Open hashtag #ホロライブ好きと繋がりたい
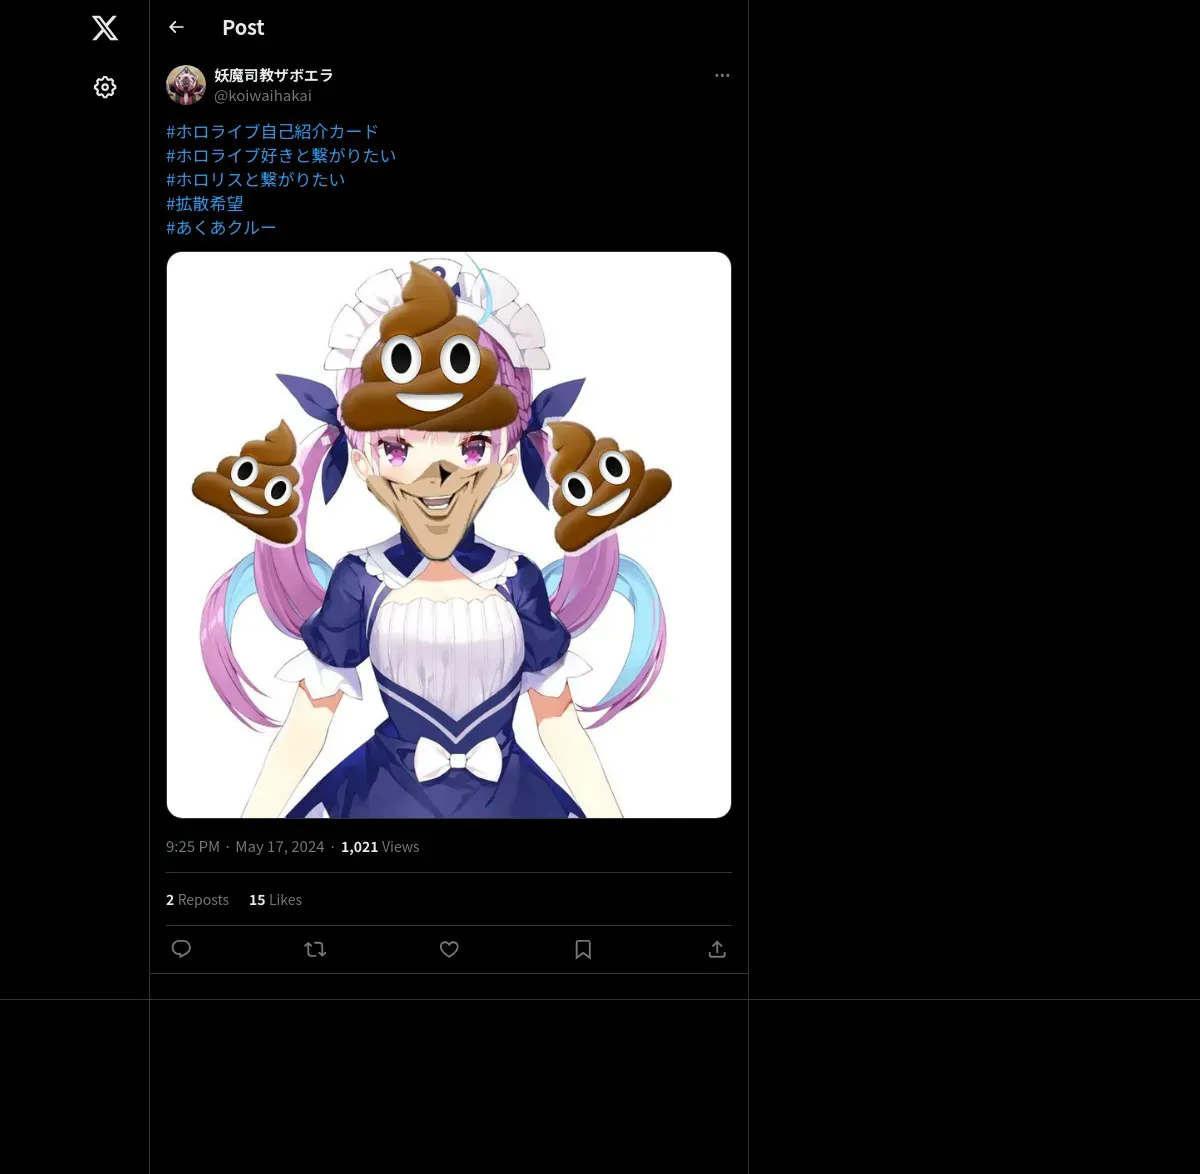 tap(281, 156)
